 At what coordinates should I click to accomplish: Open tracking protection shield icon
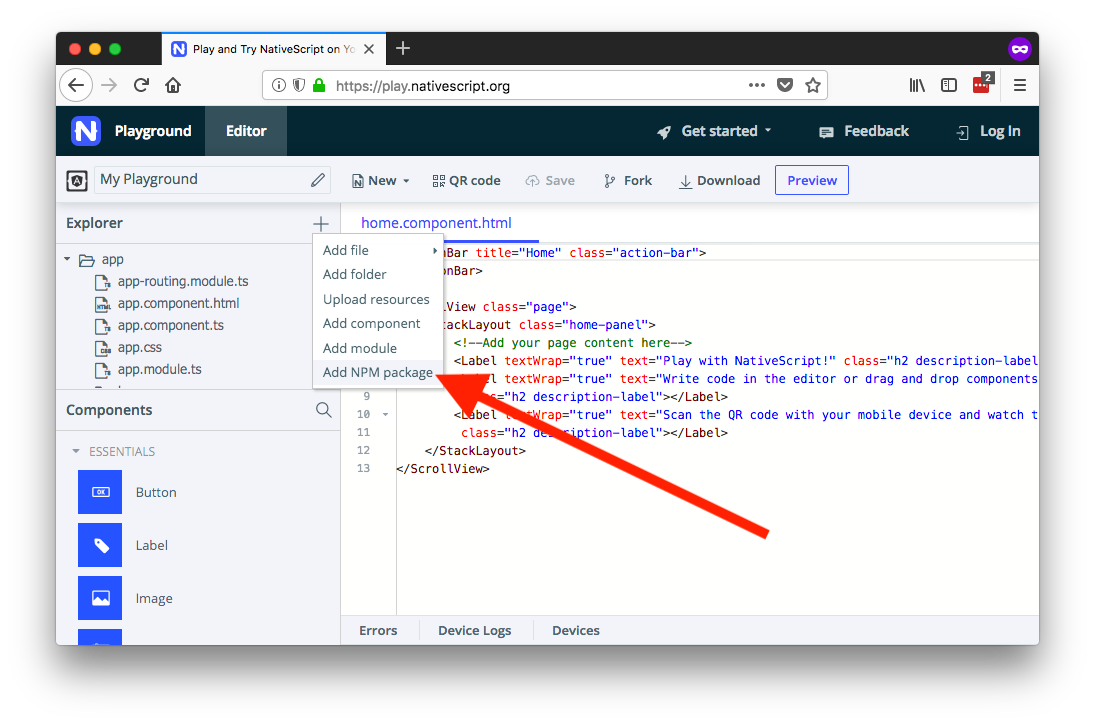(x=299, y=85)
